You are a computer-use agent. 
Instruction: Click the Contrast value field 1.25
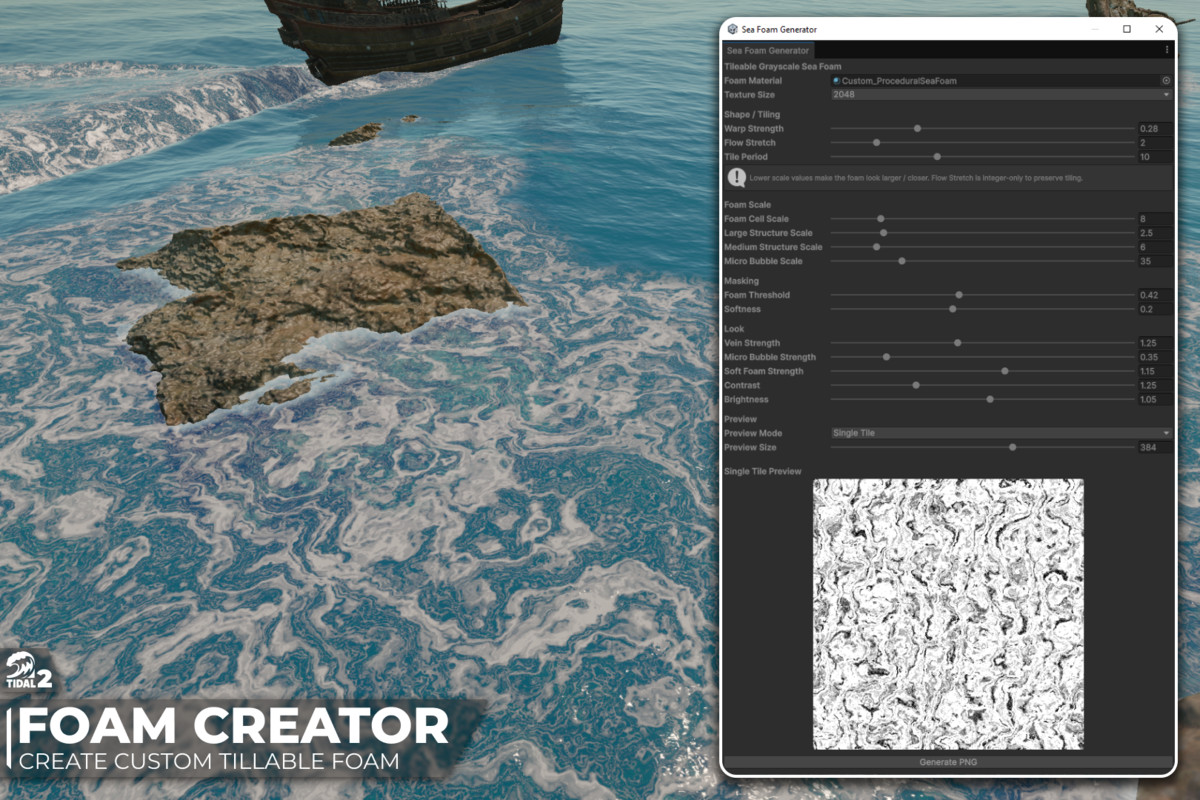tap(1154, 385)
